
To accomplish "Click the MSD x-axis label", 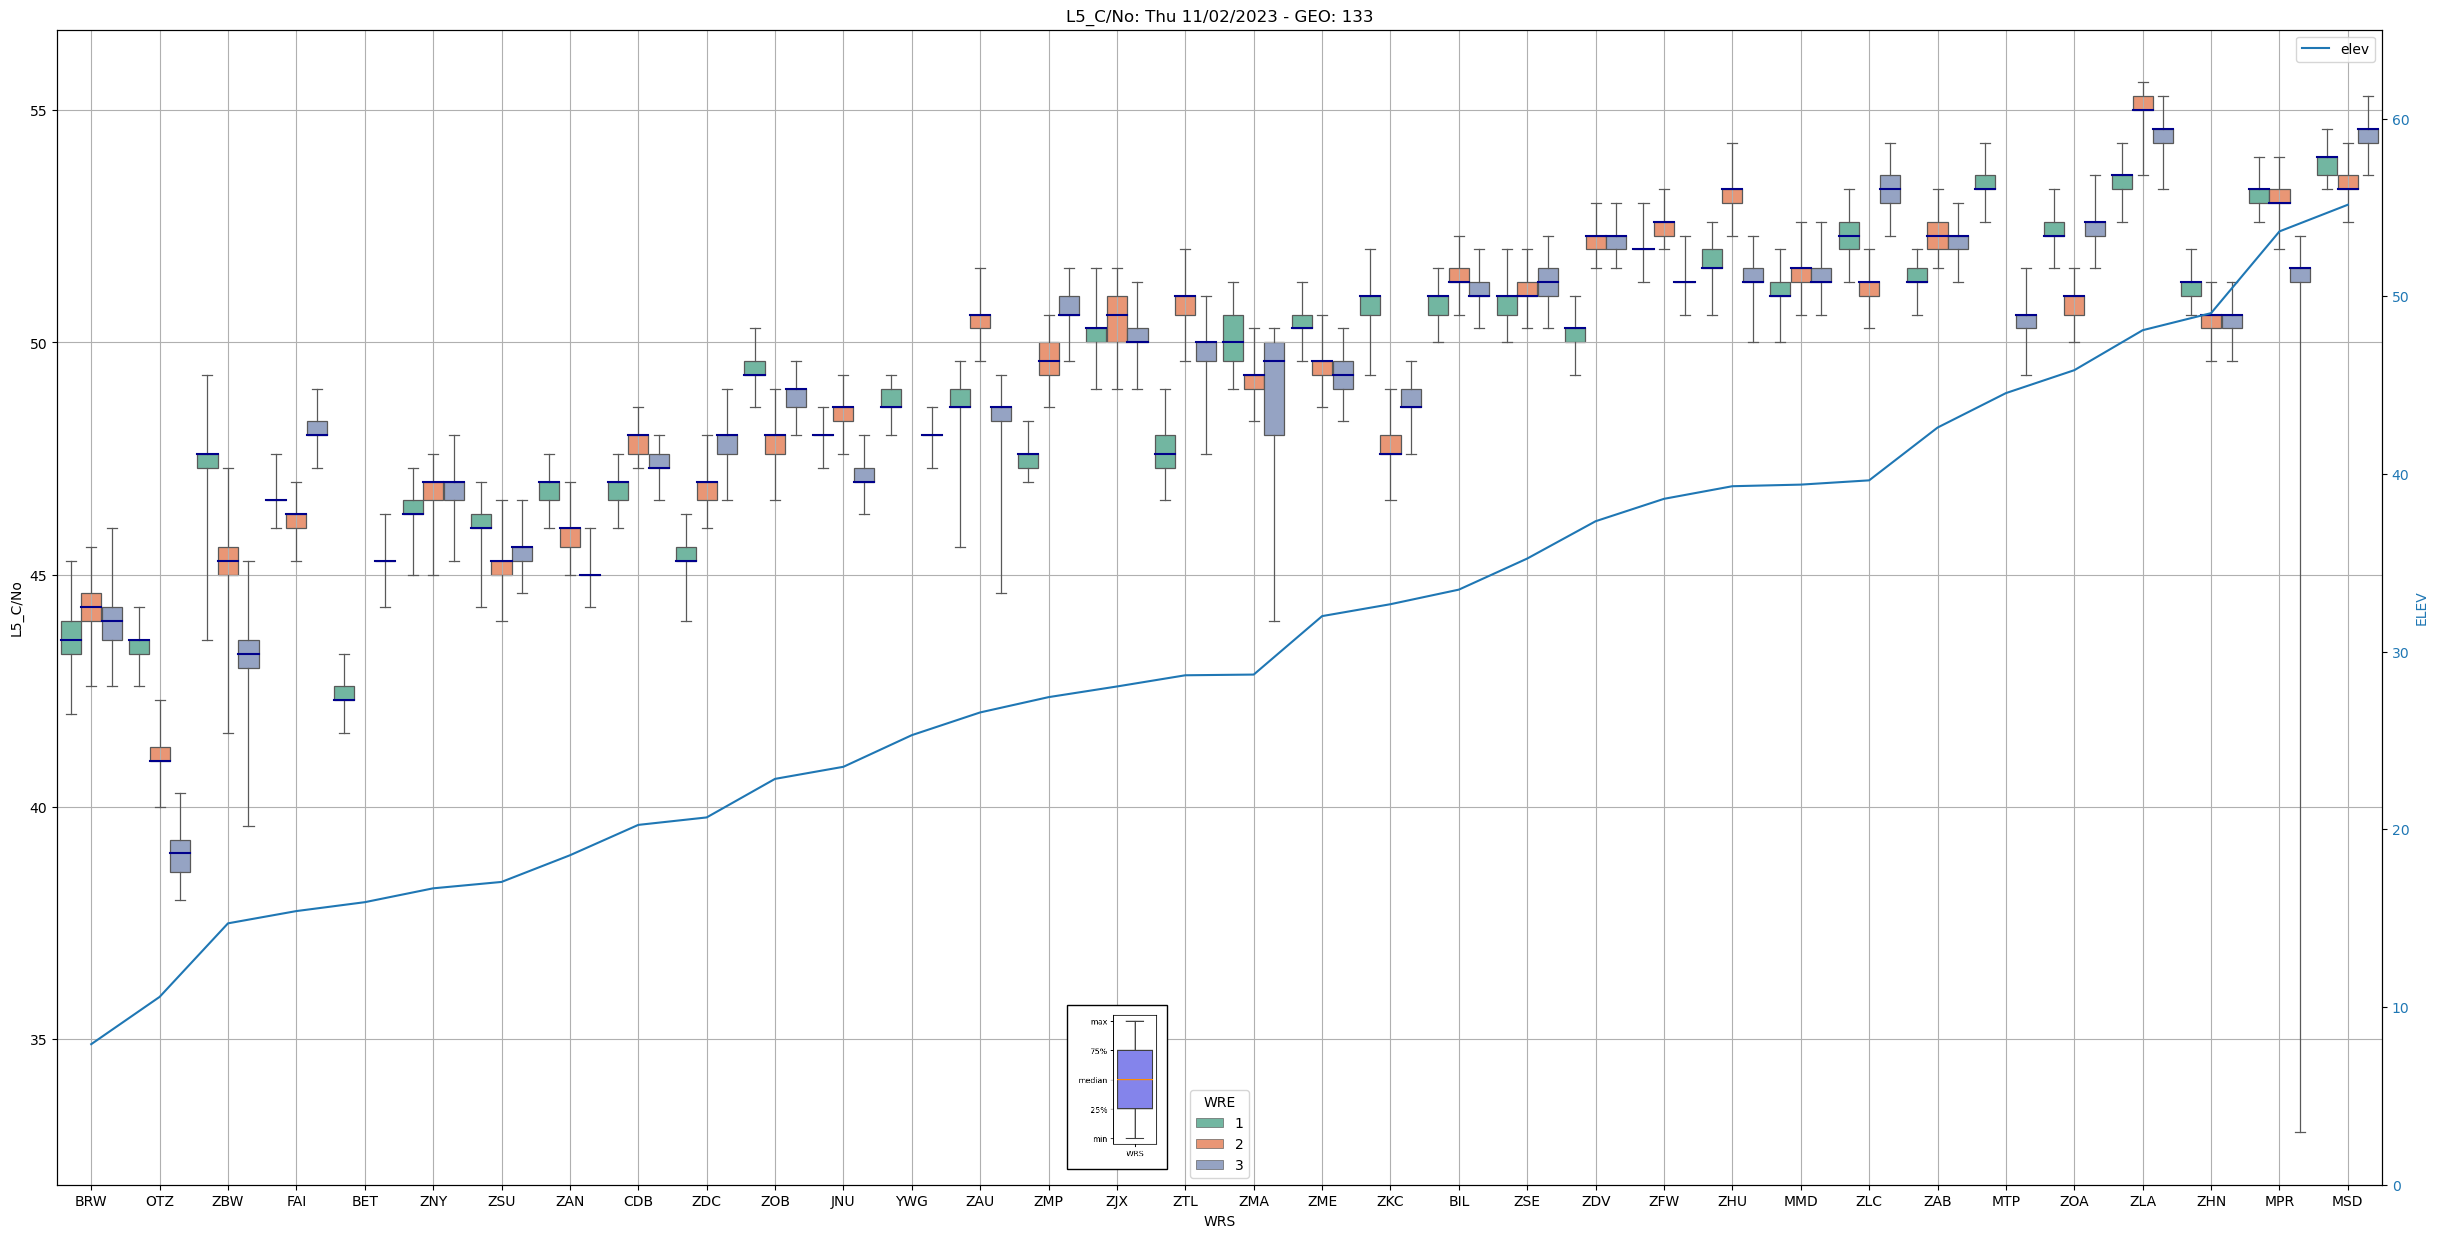I will (2348, 1201).
